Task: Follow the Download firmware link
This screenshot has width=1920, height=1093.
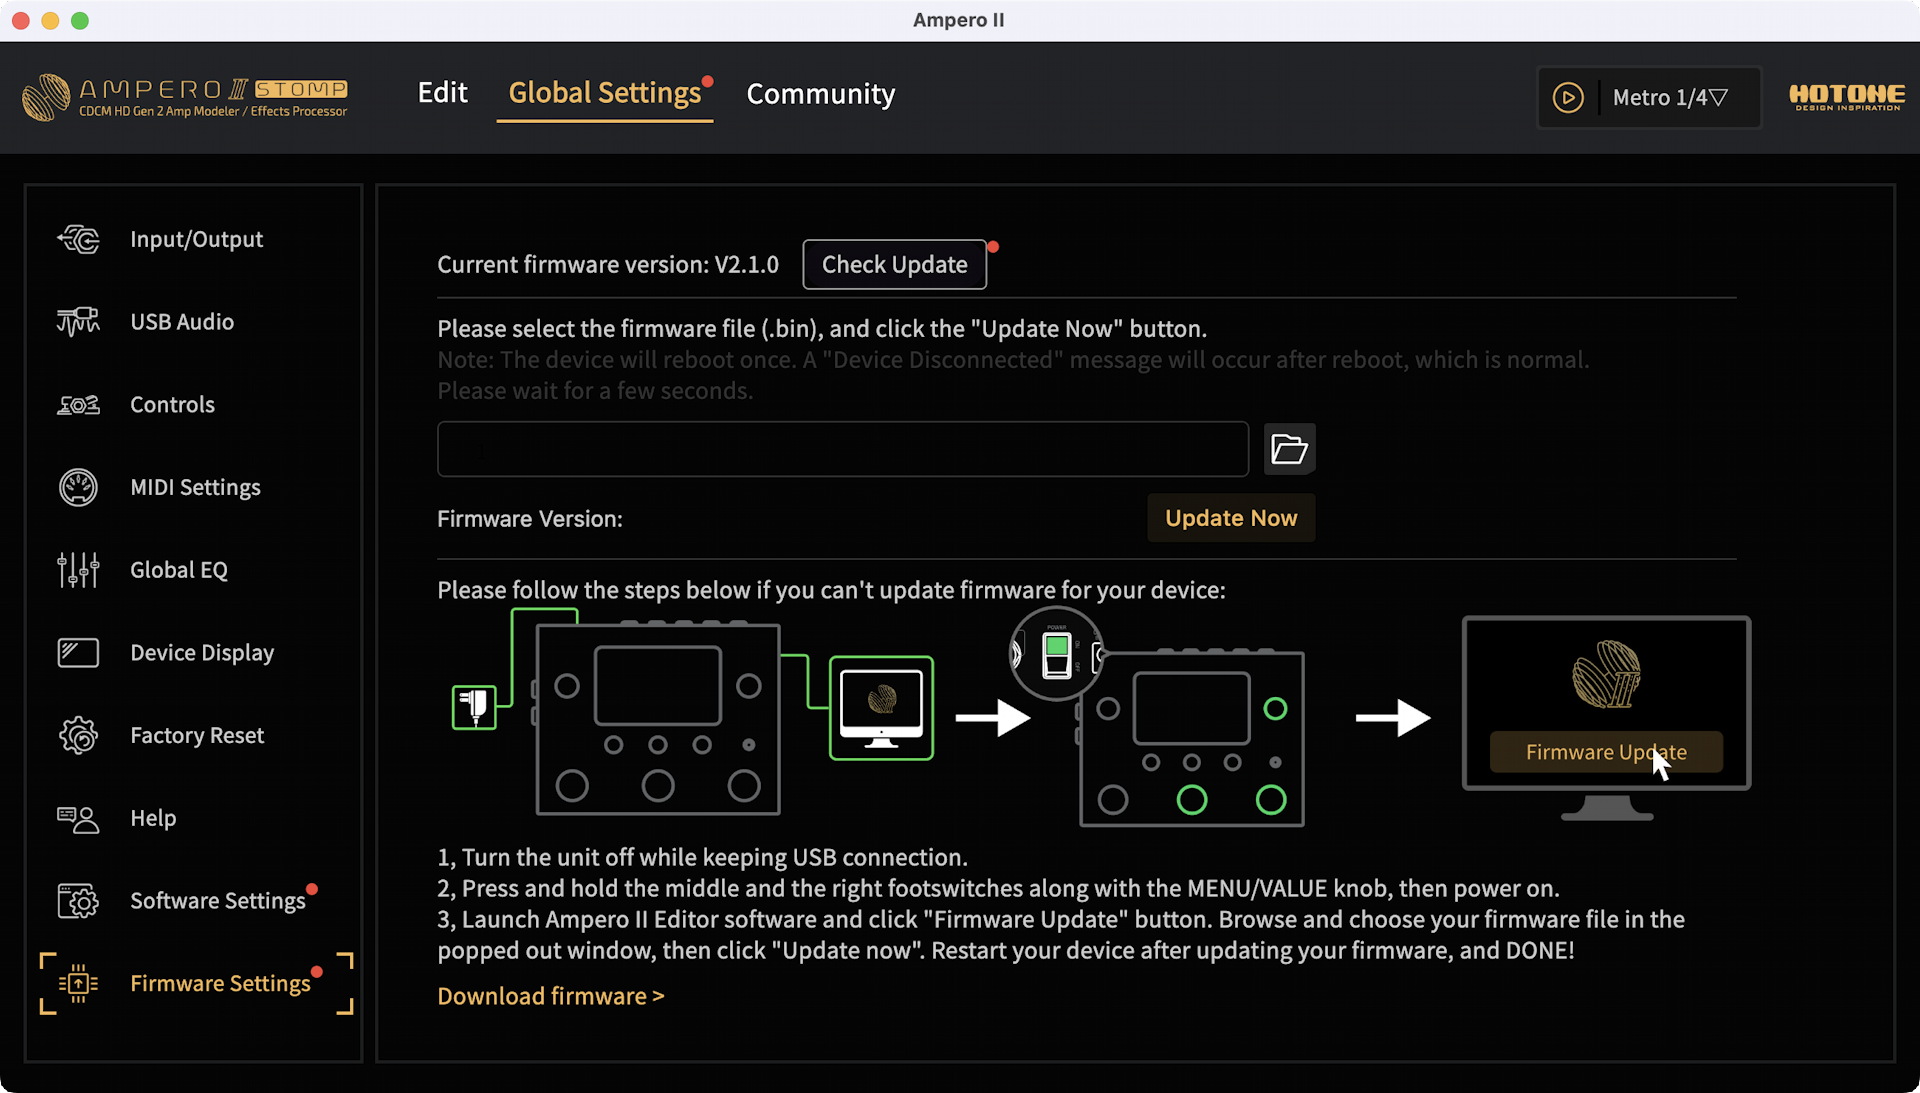Action: tap(550, 997)
